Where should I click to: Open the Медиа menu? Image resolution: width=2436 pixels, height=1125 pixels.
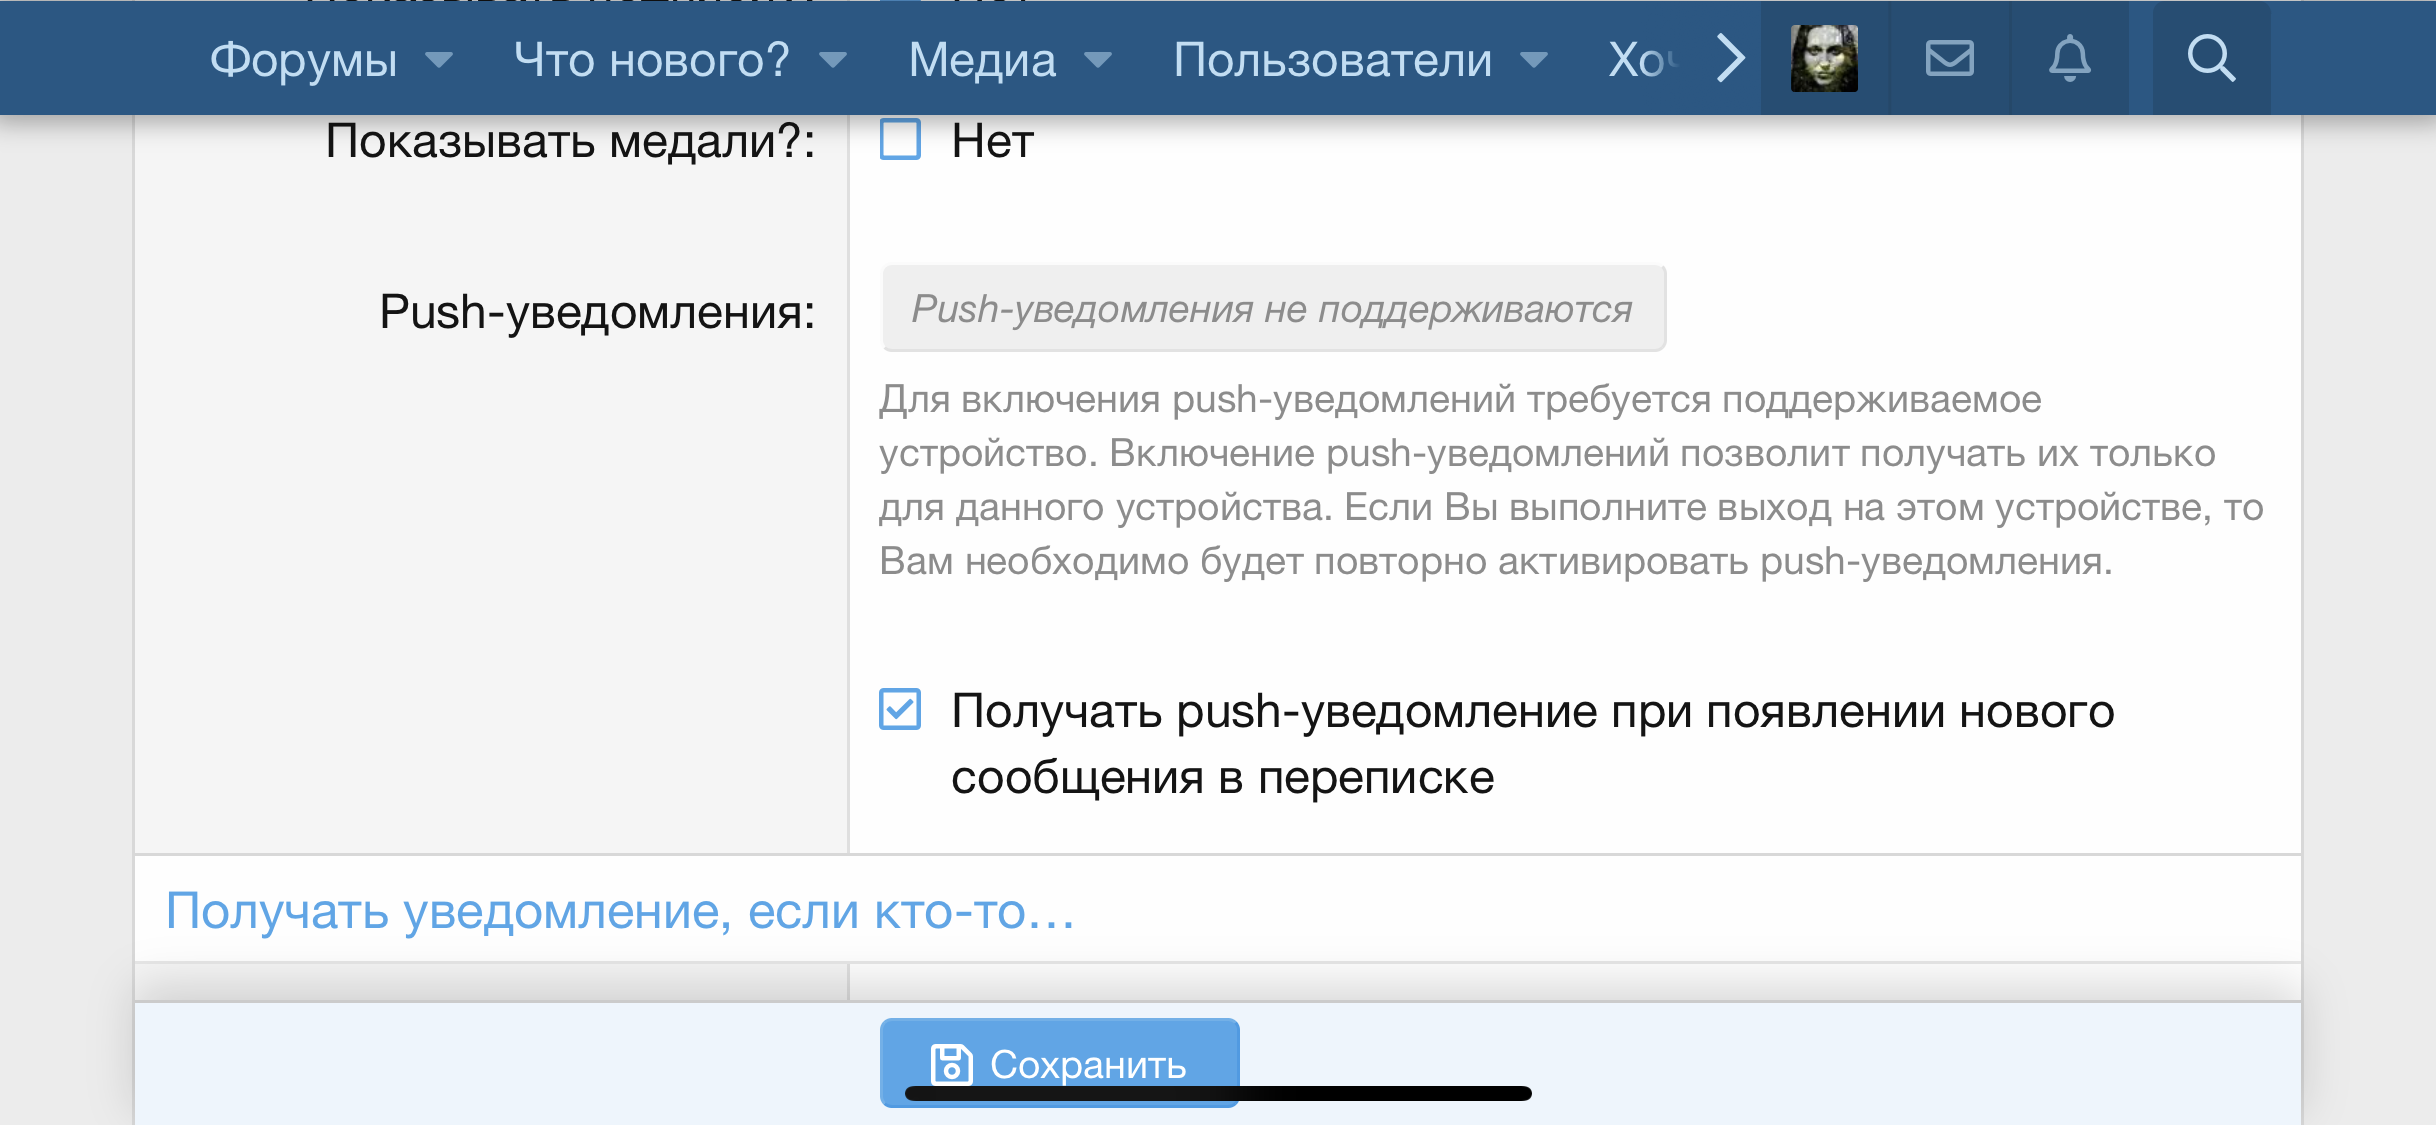click(x=981, y=60)
